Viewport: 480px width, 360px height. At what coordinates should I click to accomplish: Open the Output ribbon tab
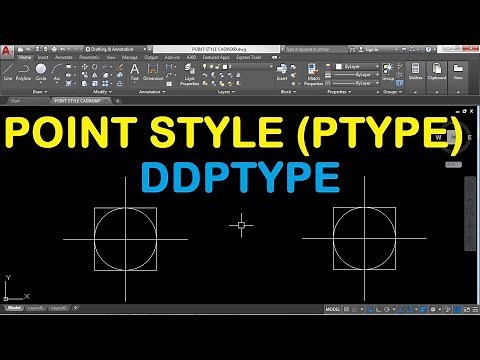pyautogui.click(x=151, y=57)
